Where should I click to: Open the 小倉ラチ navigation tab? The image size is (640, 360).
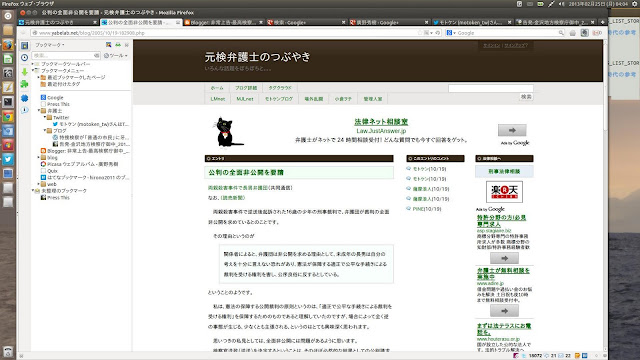[x=343, y=99]
